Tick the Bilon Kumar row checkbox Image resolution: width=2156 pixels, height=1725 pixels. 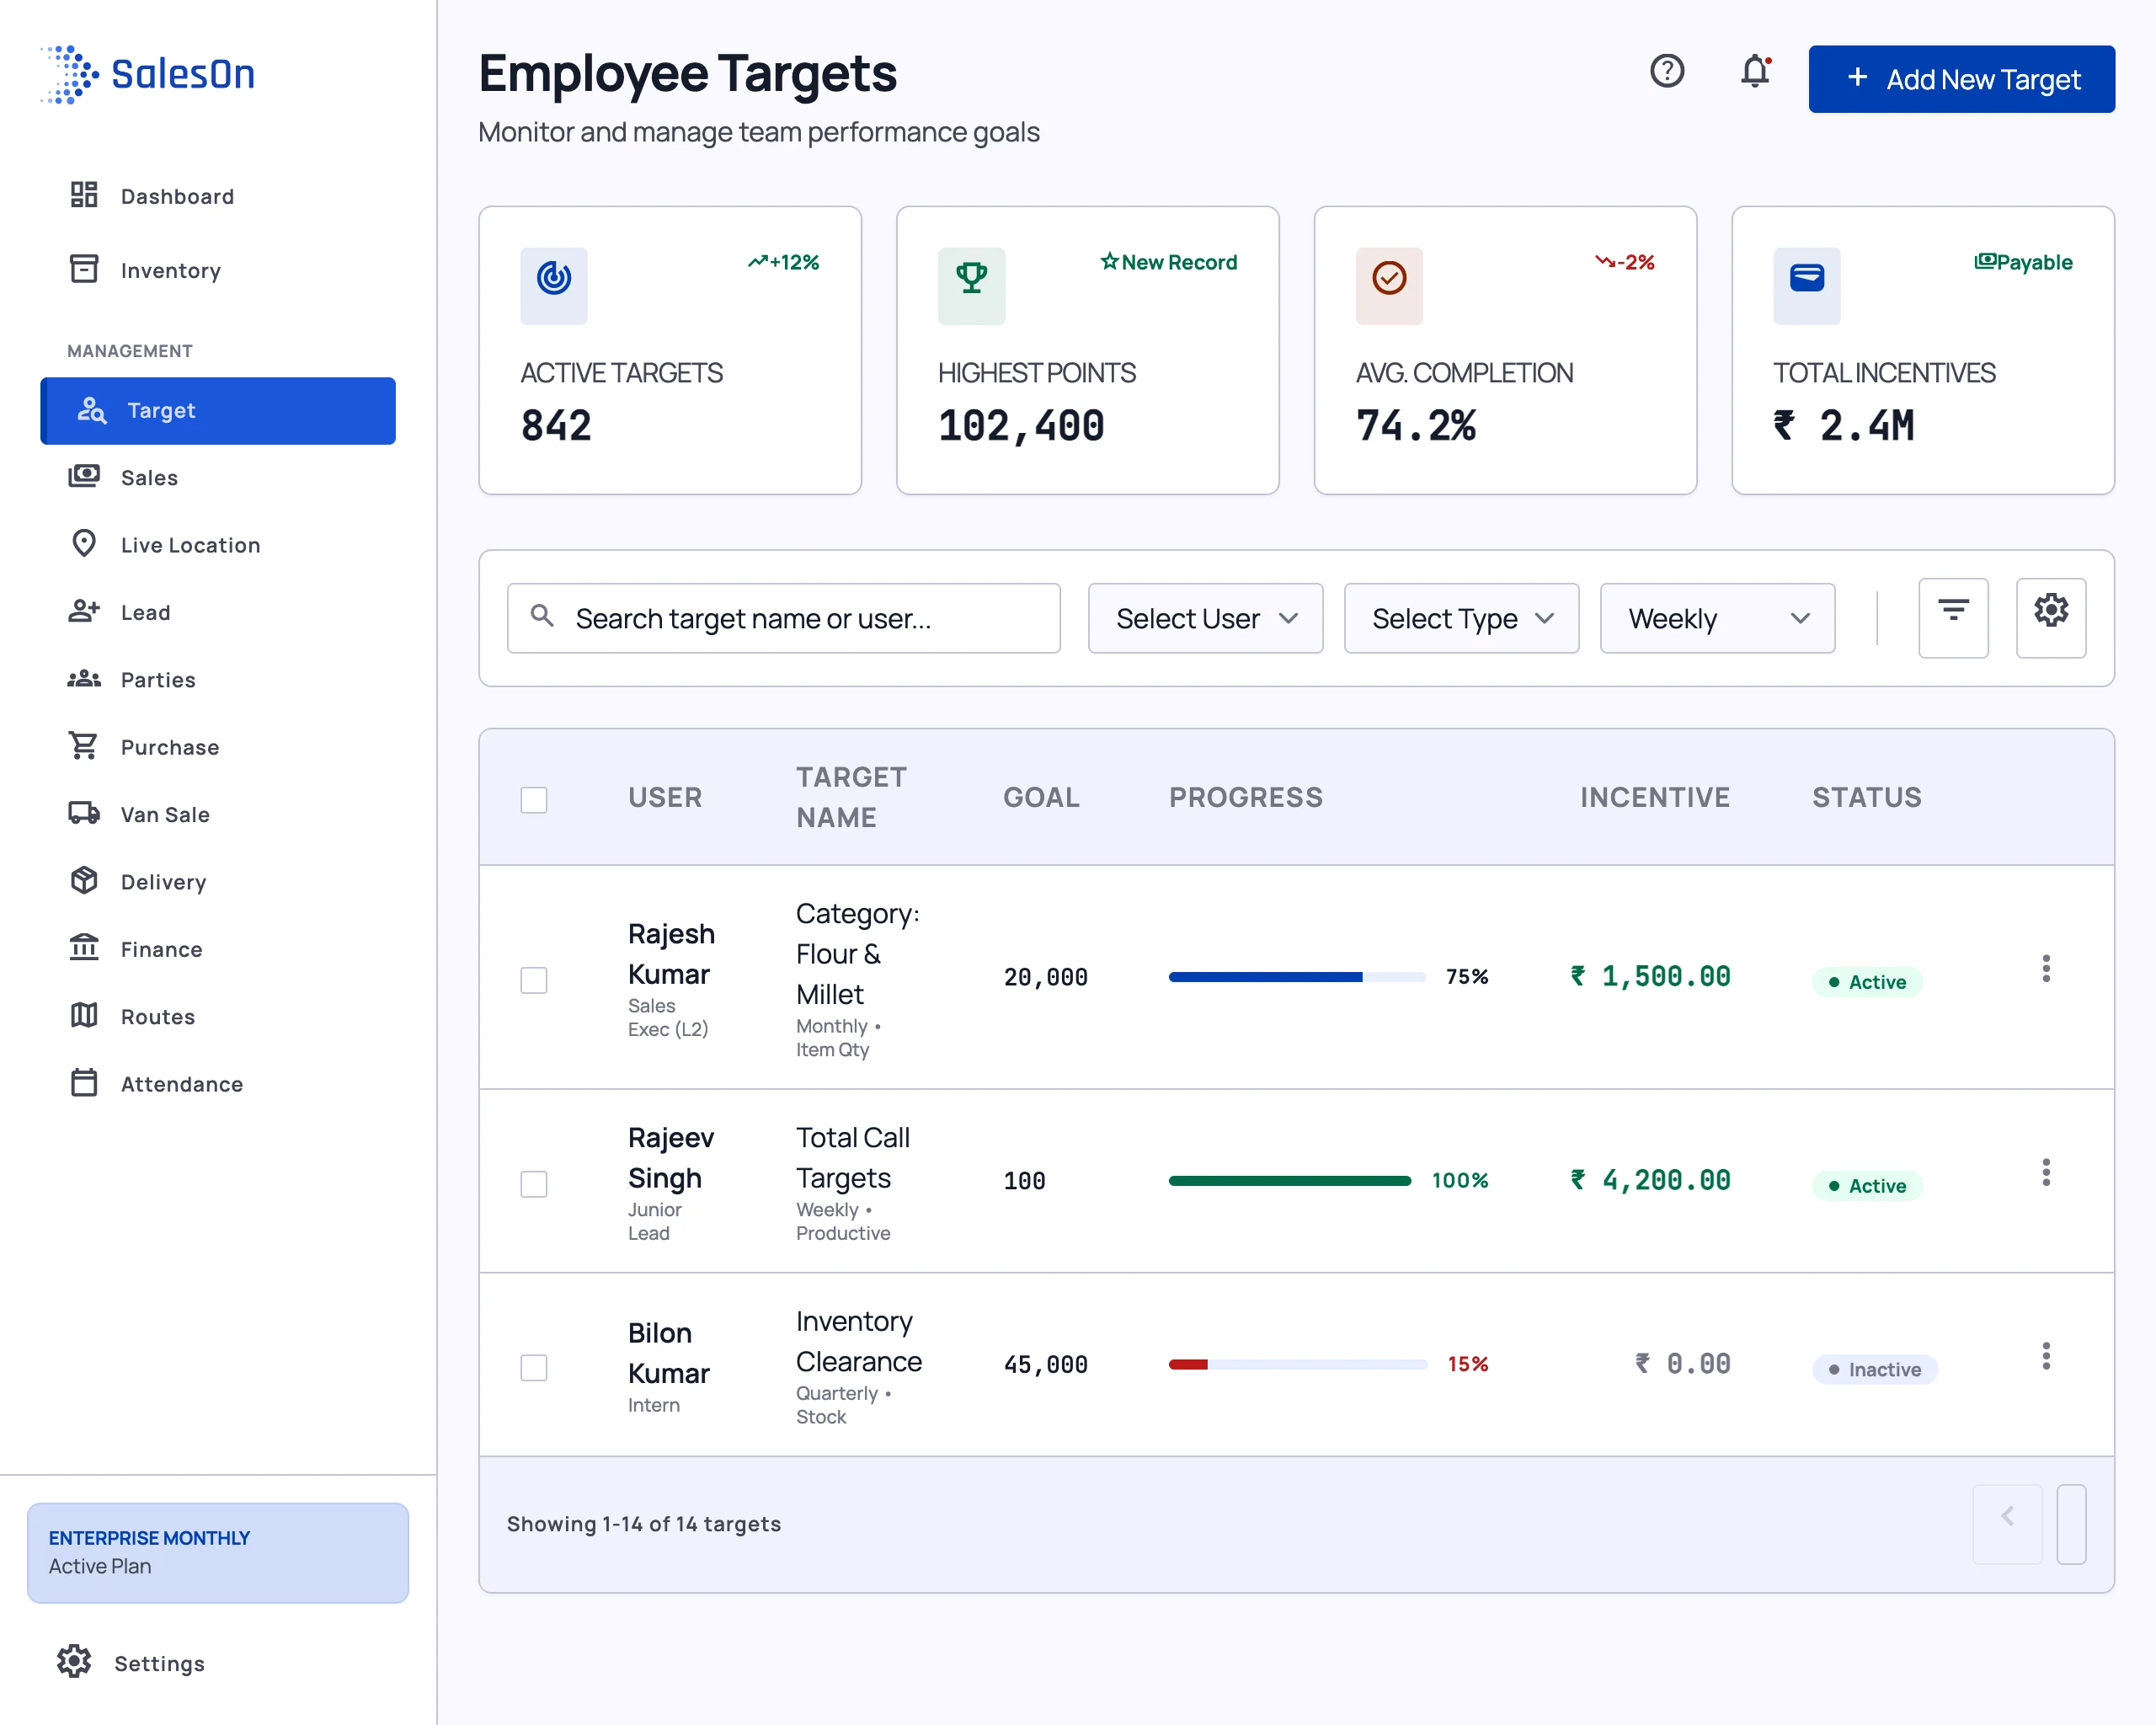tap(534, 1367)
